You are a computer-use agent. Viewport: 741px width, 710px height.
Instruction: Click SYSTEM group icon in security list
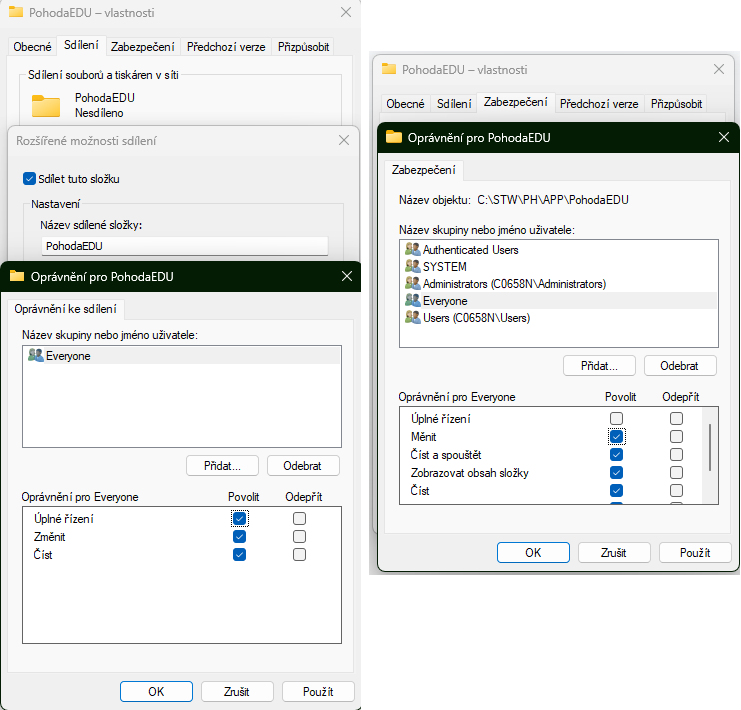point(413,266)
